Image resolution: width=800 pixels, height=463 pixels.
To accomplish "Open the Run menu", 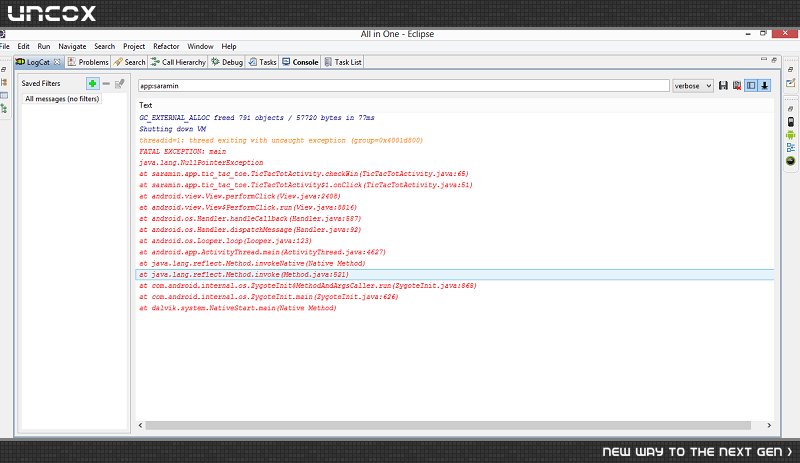I will [x=44, y=46].
